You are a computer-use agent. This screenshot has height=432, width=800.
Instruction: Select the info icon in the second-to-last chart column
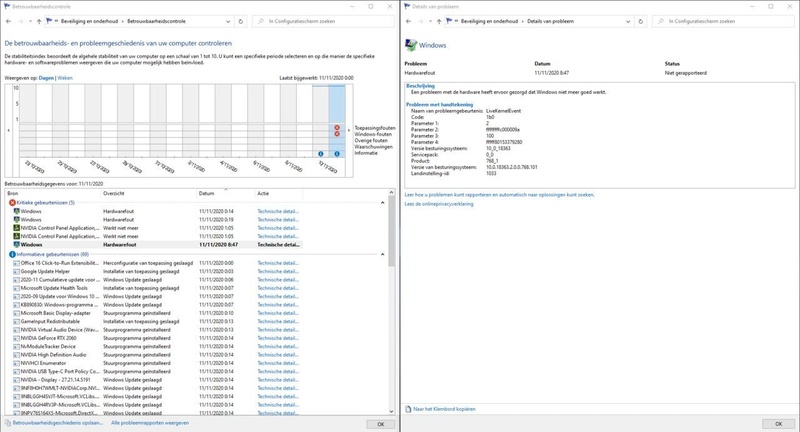point(320,154)
